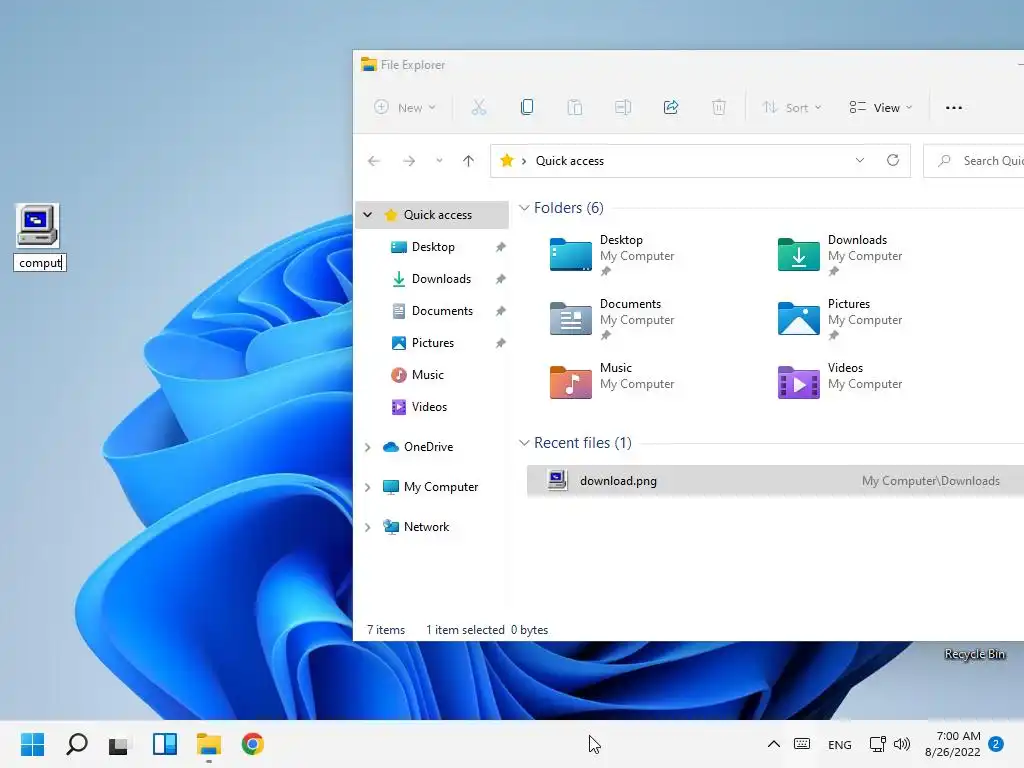Screen dimensions: 1024x768
Task: Click the ENG language indicator
Action: (x=839, y=744)
